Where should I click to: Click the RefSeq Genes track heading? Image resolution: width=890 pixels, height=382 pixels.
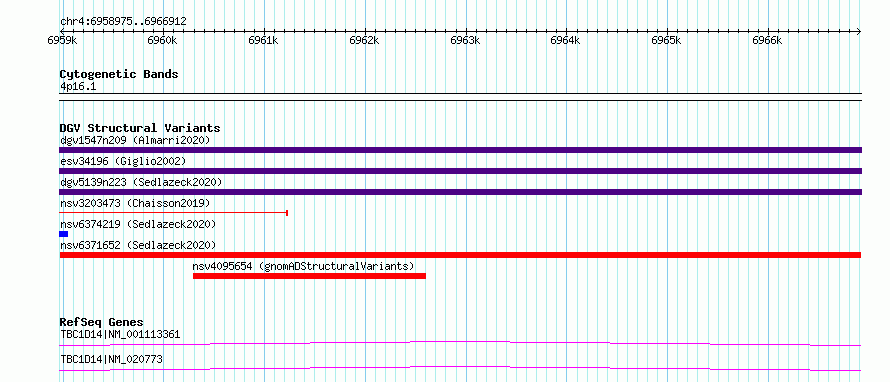click(102, 322)
